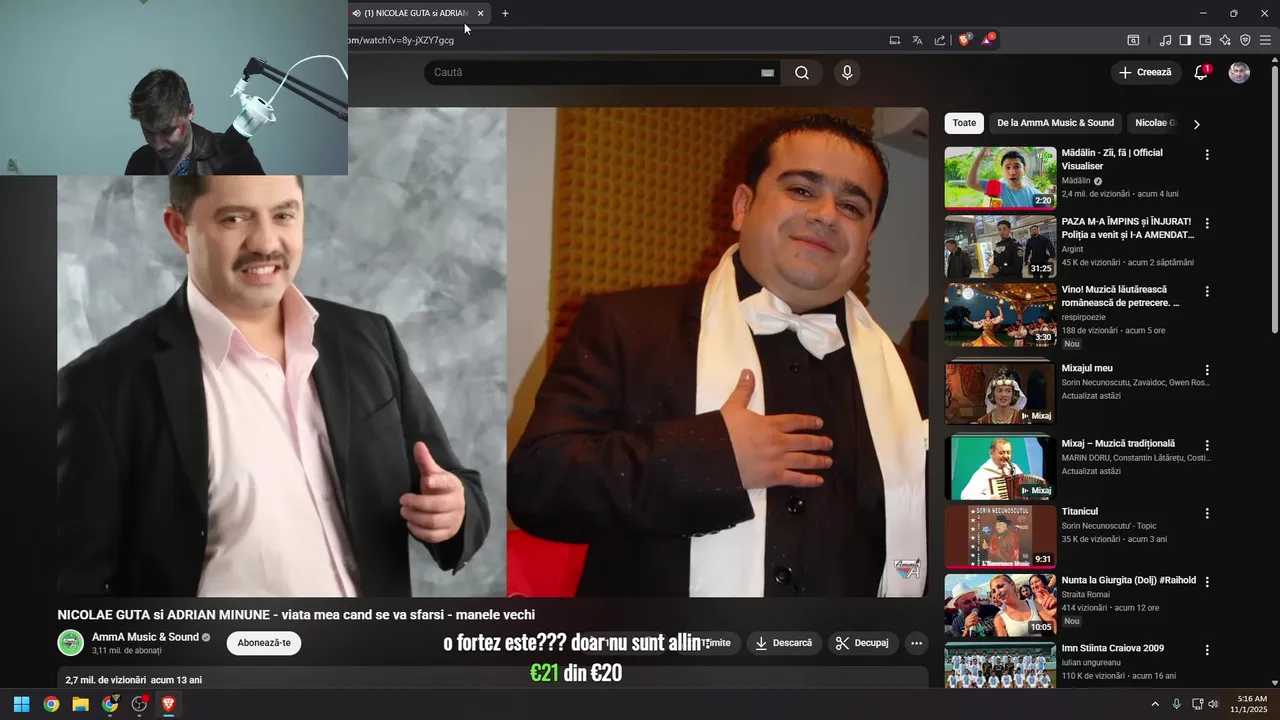Open options menu for PAZA M-A ÎMPINS video
The width and height of the screenshot is (1280, 720).
pos(1207,223)
